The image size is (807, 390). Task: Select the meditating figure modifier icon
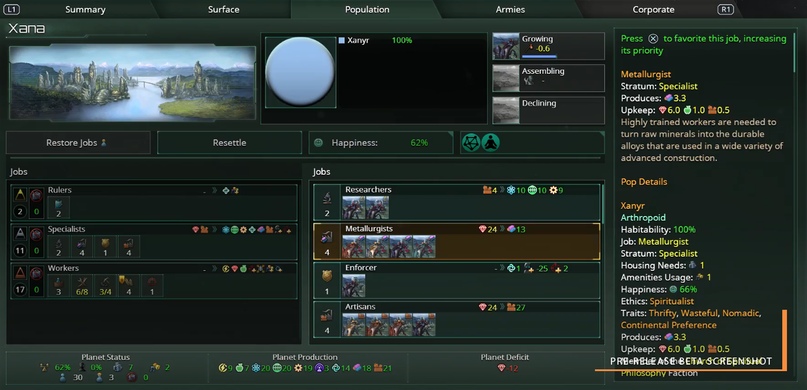pos(490,143)
